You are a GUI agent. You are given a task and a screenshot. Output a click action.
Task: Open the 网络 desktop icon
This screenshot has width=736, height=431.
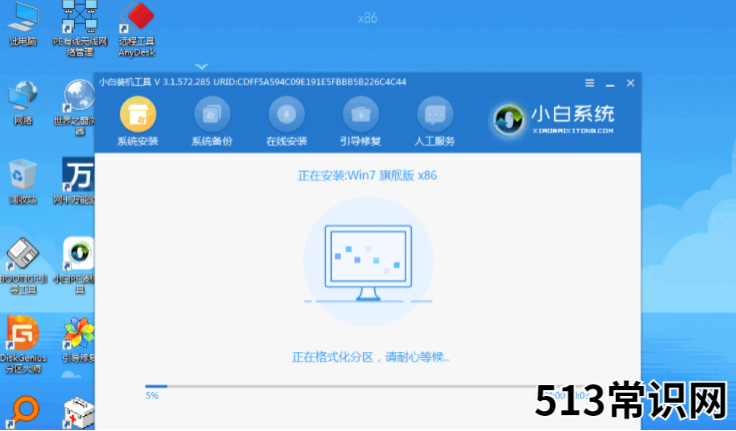point(23,103)
